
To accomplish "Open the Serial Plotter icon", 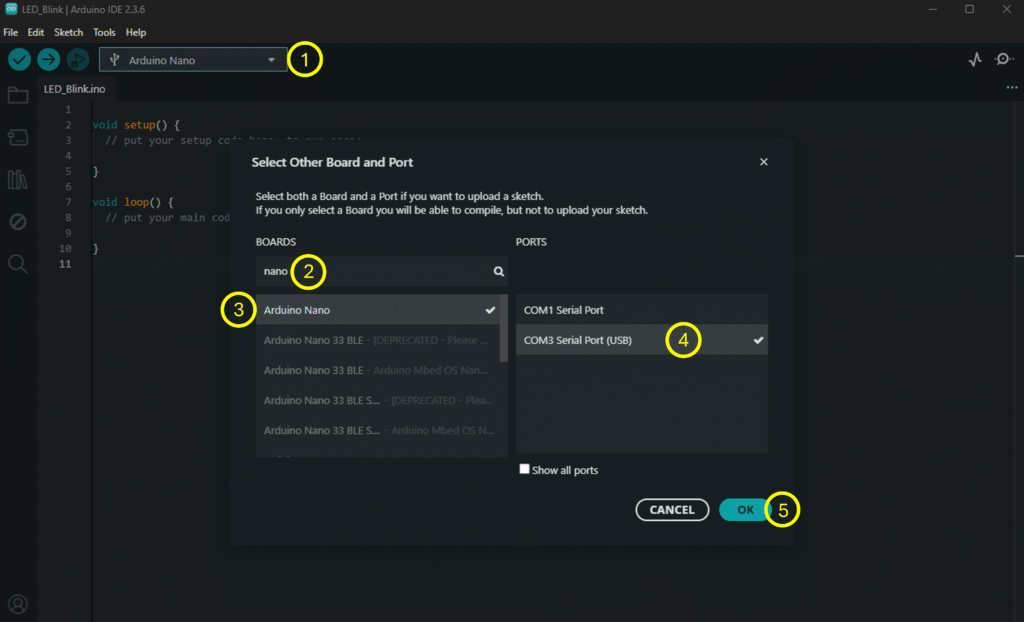I will [975, 60].
